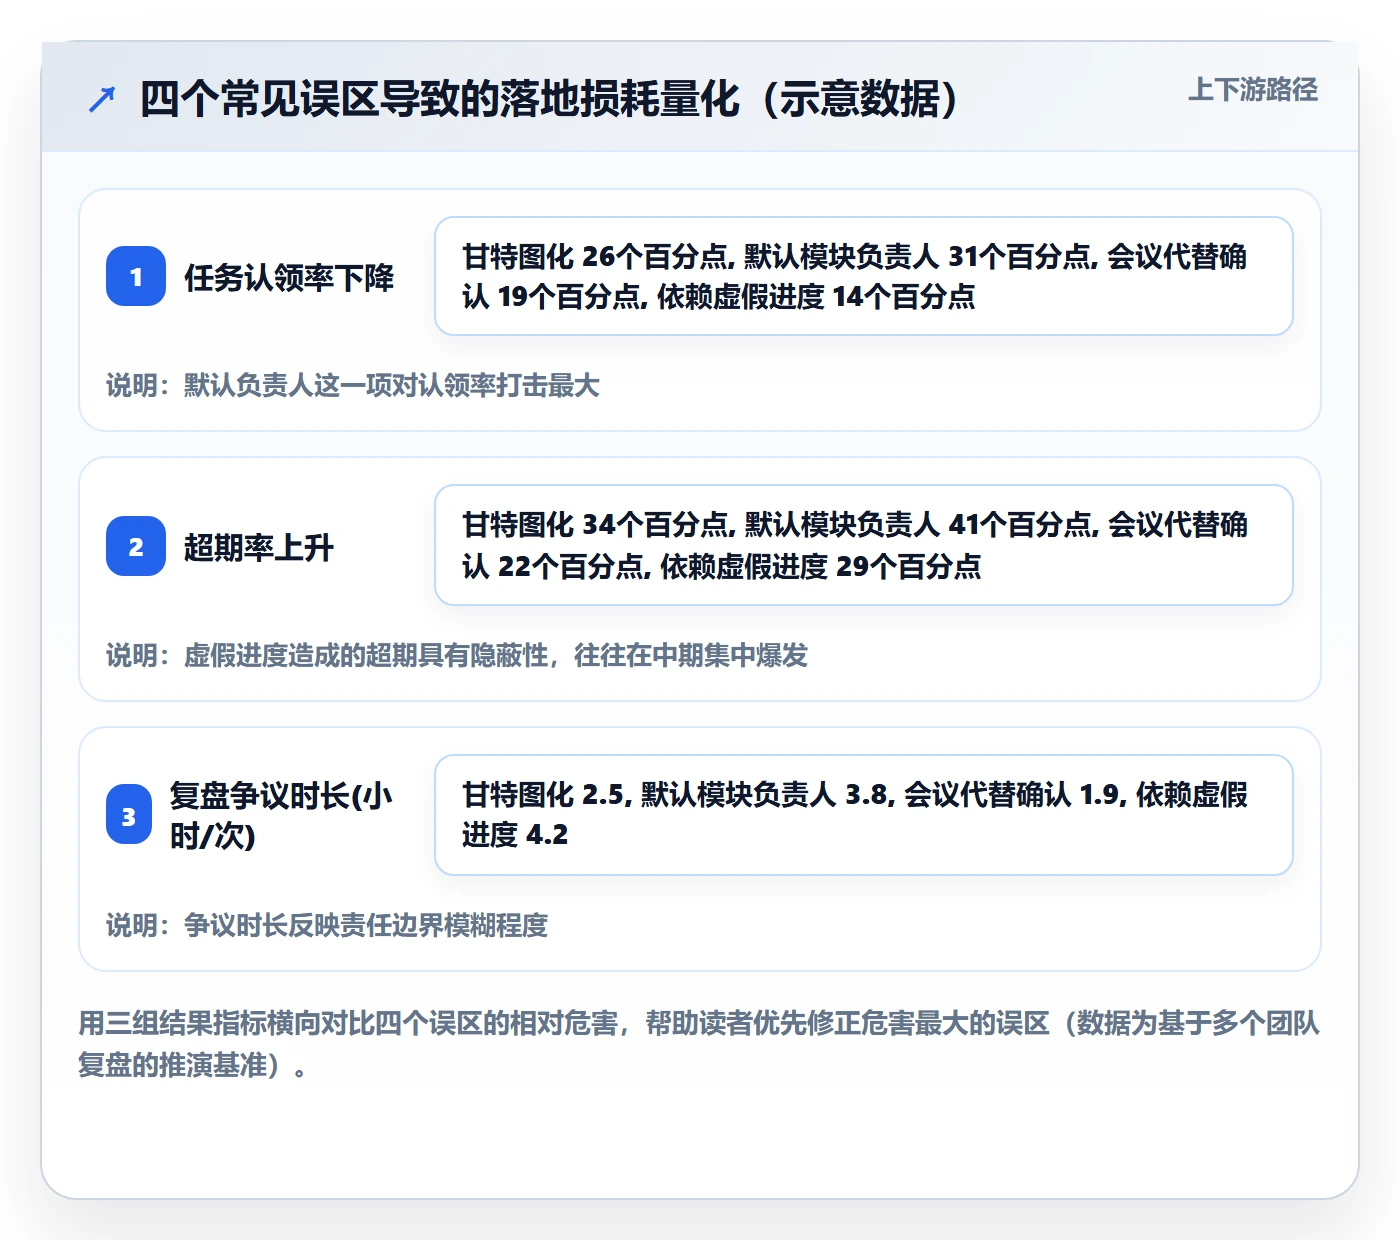Screen dimensions: 1400x1240
Task: Select the value box starting 甘特图化 2.5
Action: pos(864,815)
